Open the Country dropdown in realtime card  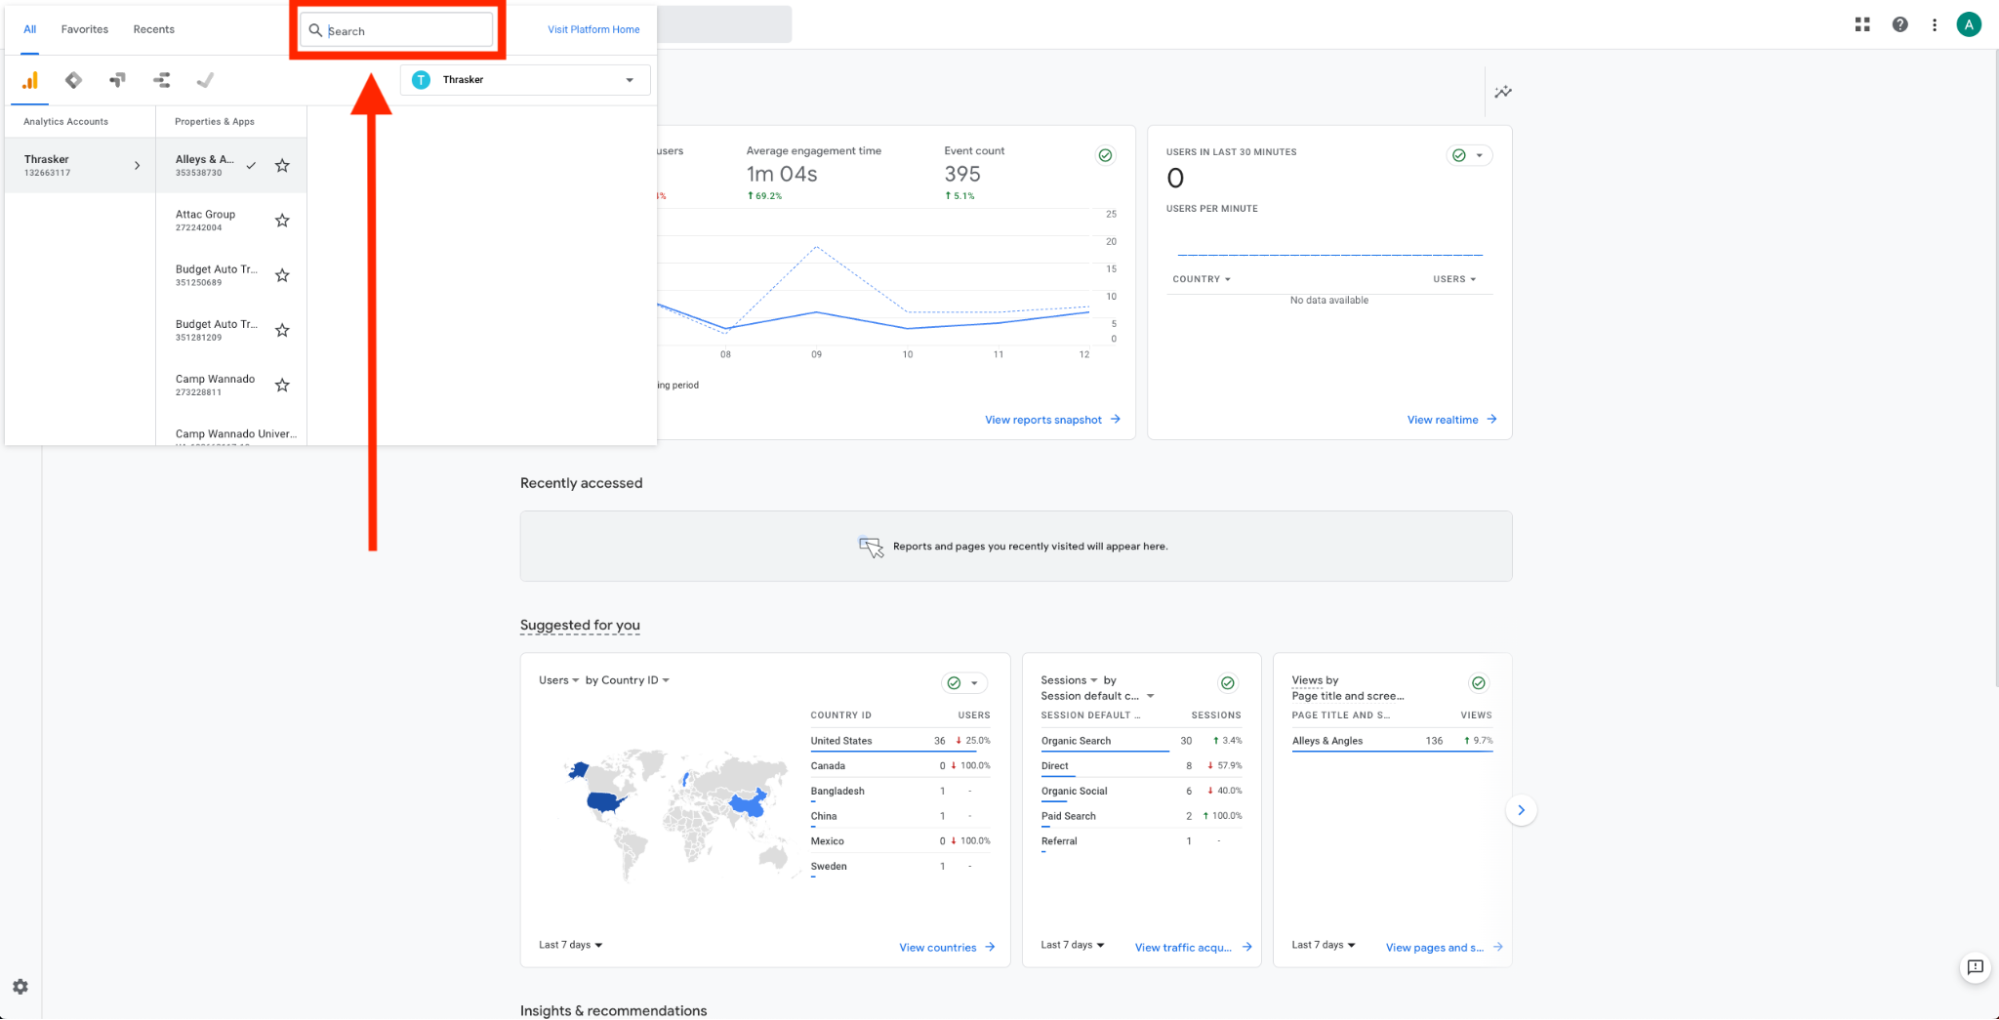pos(1201,280)
